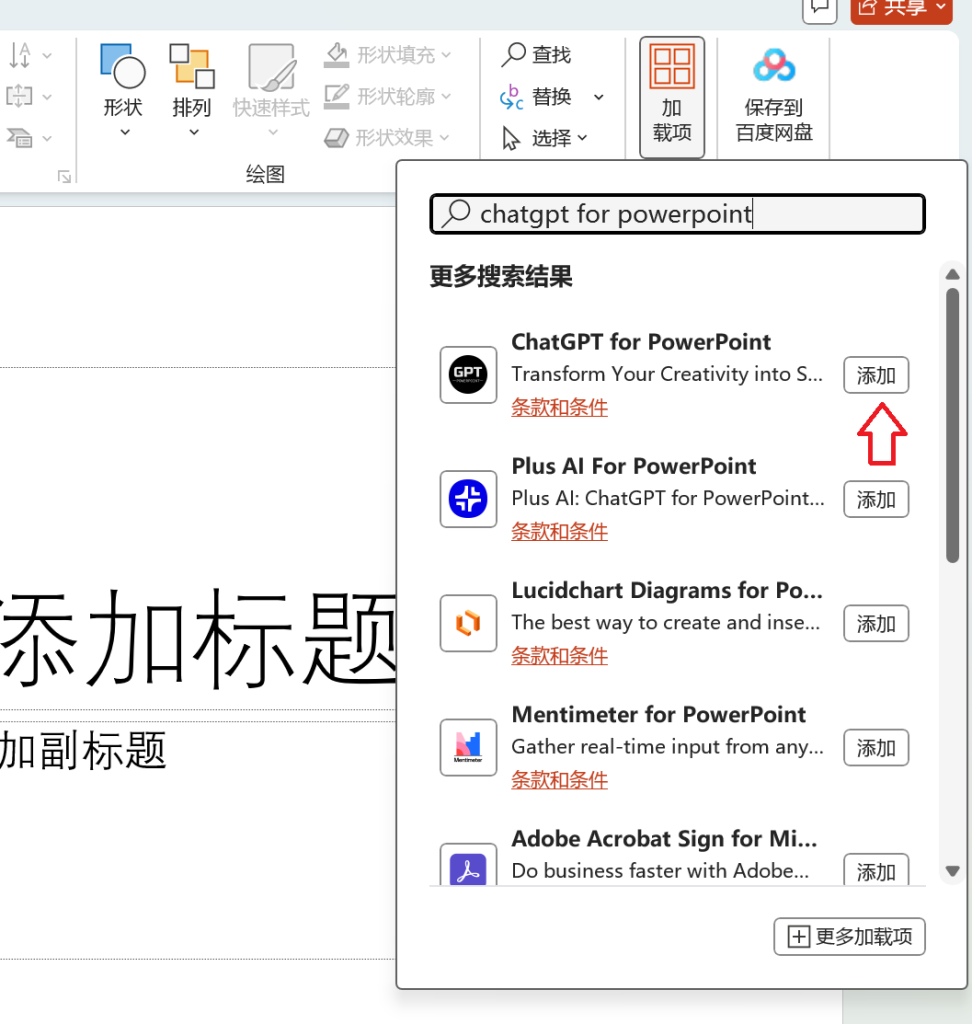Viewport: 972px width, 1024px height.
Task: Expand the Arrange dropdown chevron
Action: [194, 132]
